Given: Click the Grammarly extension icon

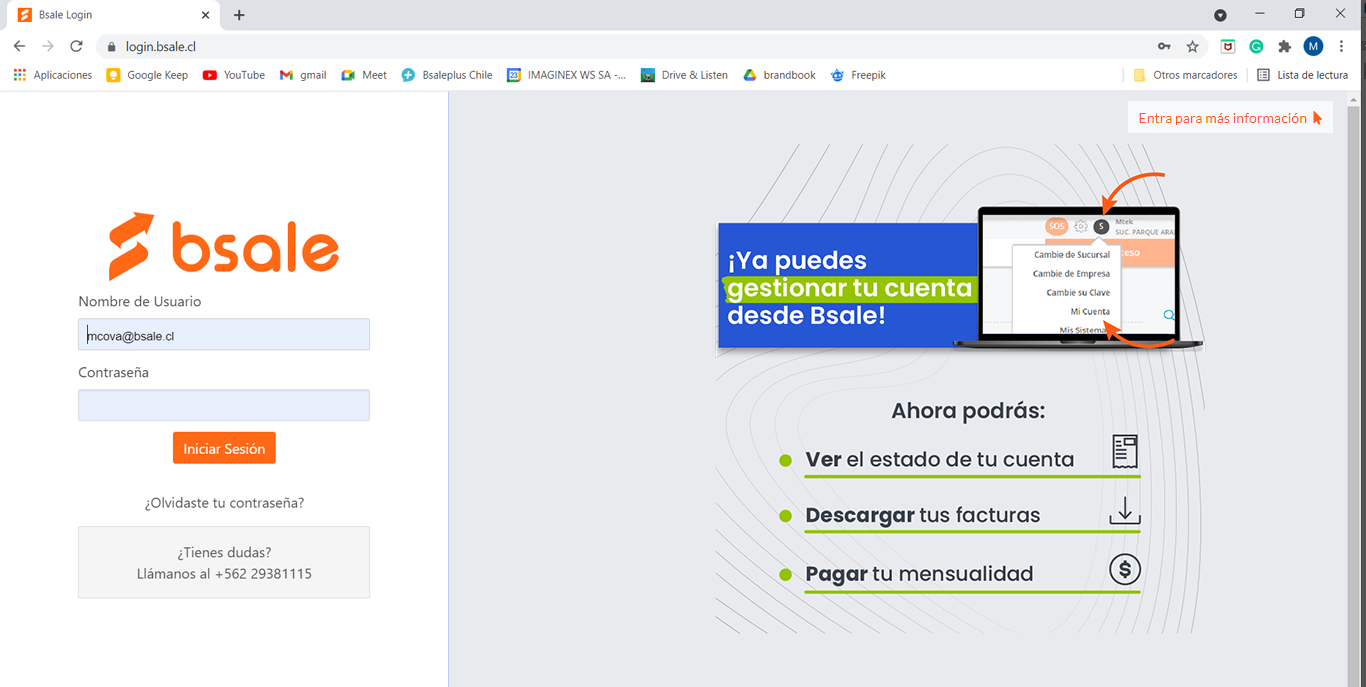Looking at the screenshot, I should [1256, 46].
